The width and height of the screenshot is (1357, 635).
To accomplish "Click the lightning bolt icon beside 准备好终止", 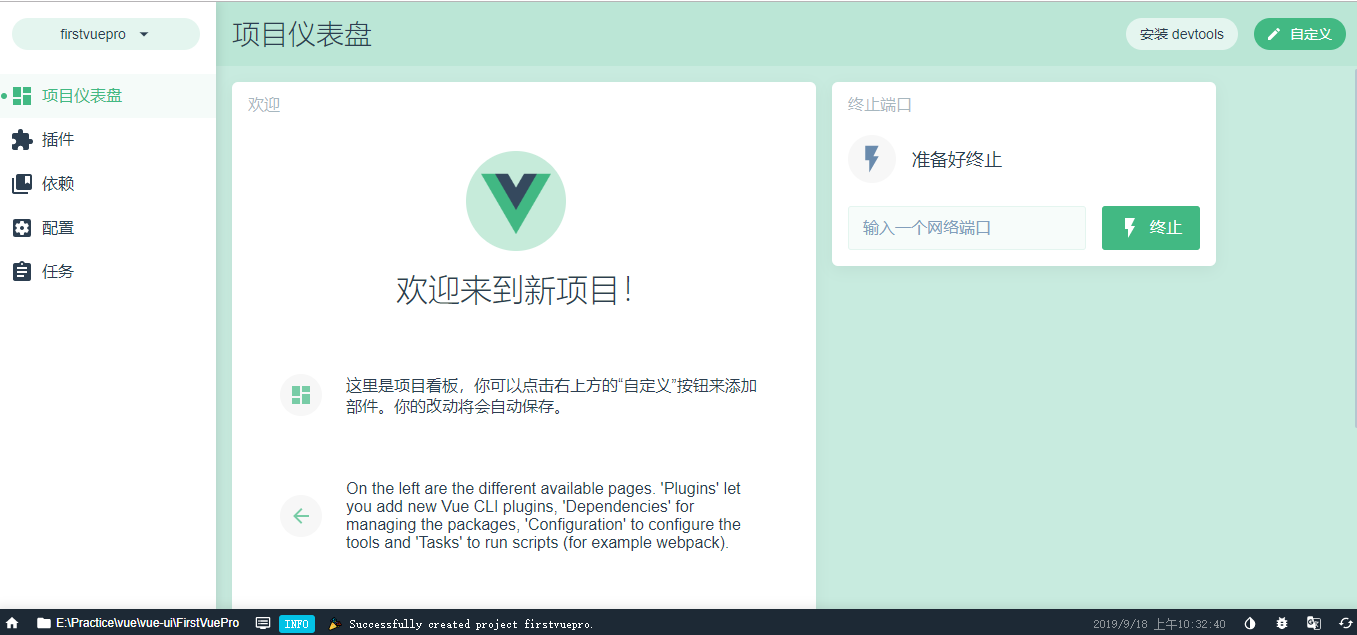I will click(x=872, y=159).
